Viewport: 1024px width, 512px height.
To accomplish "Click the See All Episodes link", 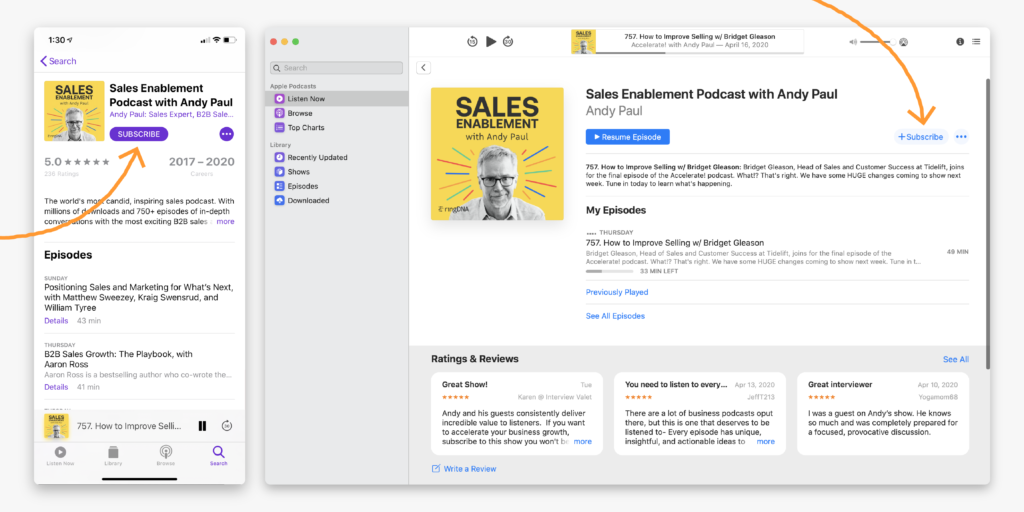I will point(615,316).
